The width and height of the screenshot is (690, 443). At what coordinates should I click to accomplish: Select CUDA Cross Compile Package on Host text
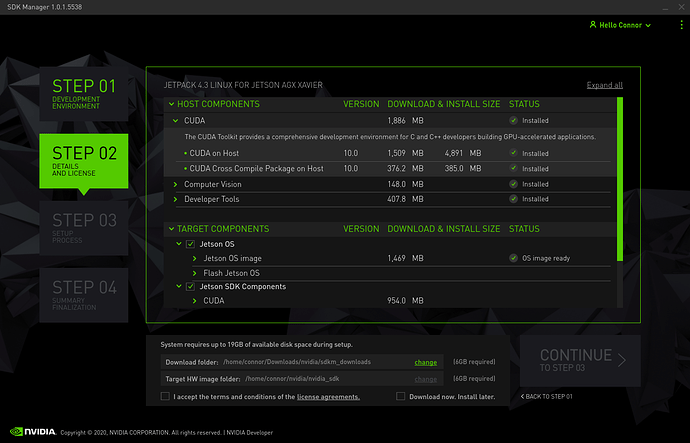pyautogui.click(x=256, y=168)
